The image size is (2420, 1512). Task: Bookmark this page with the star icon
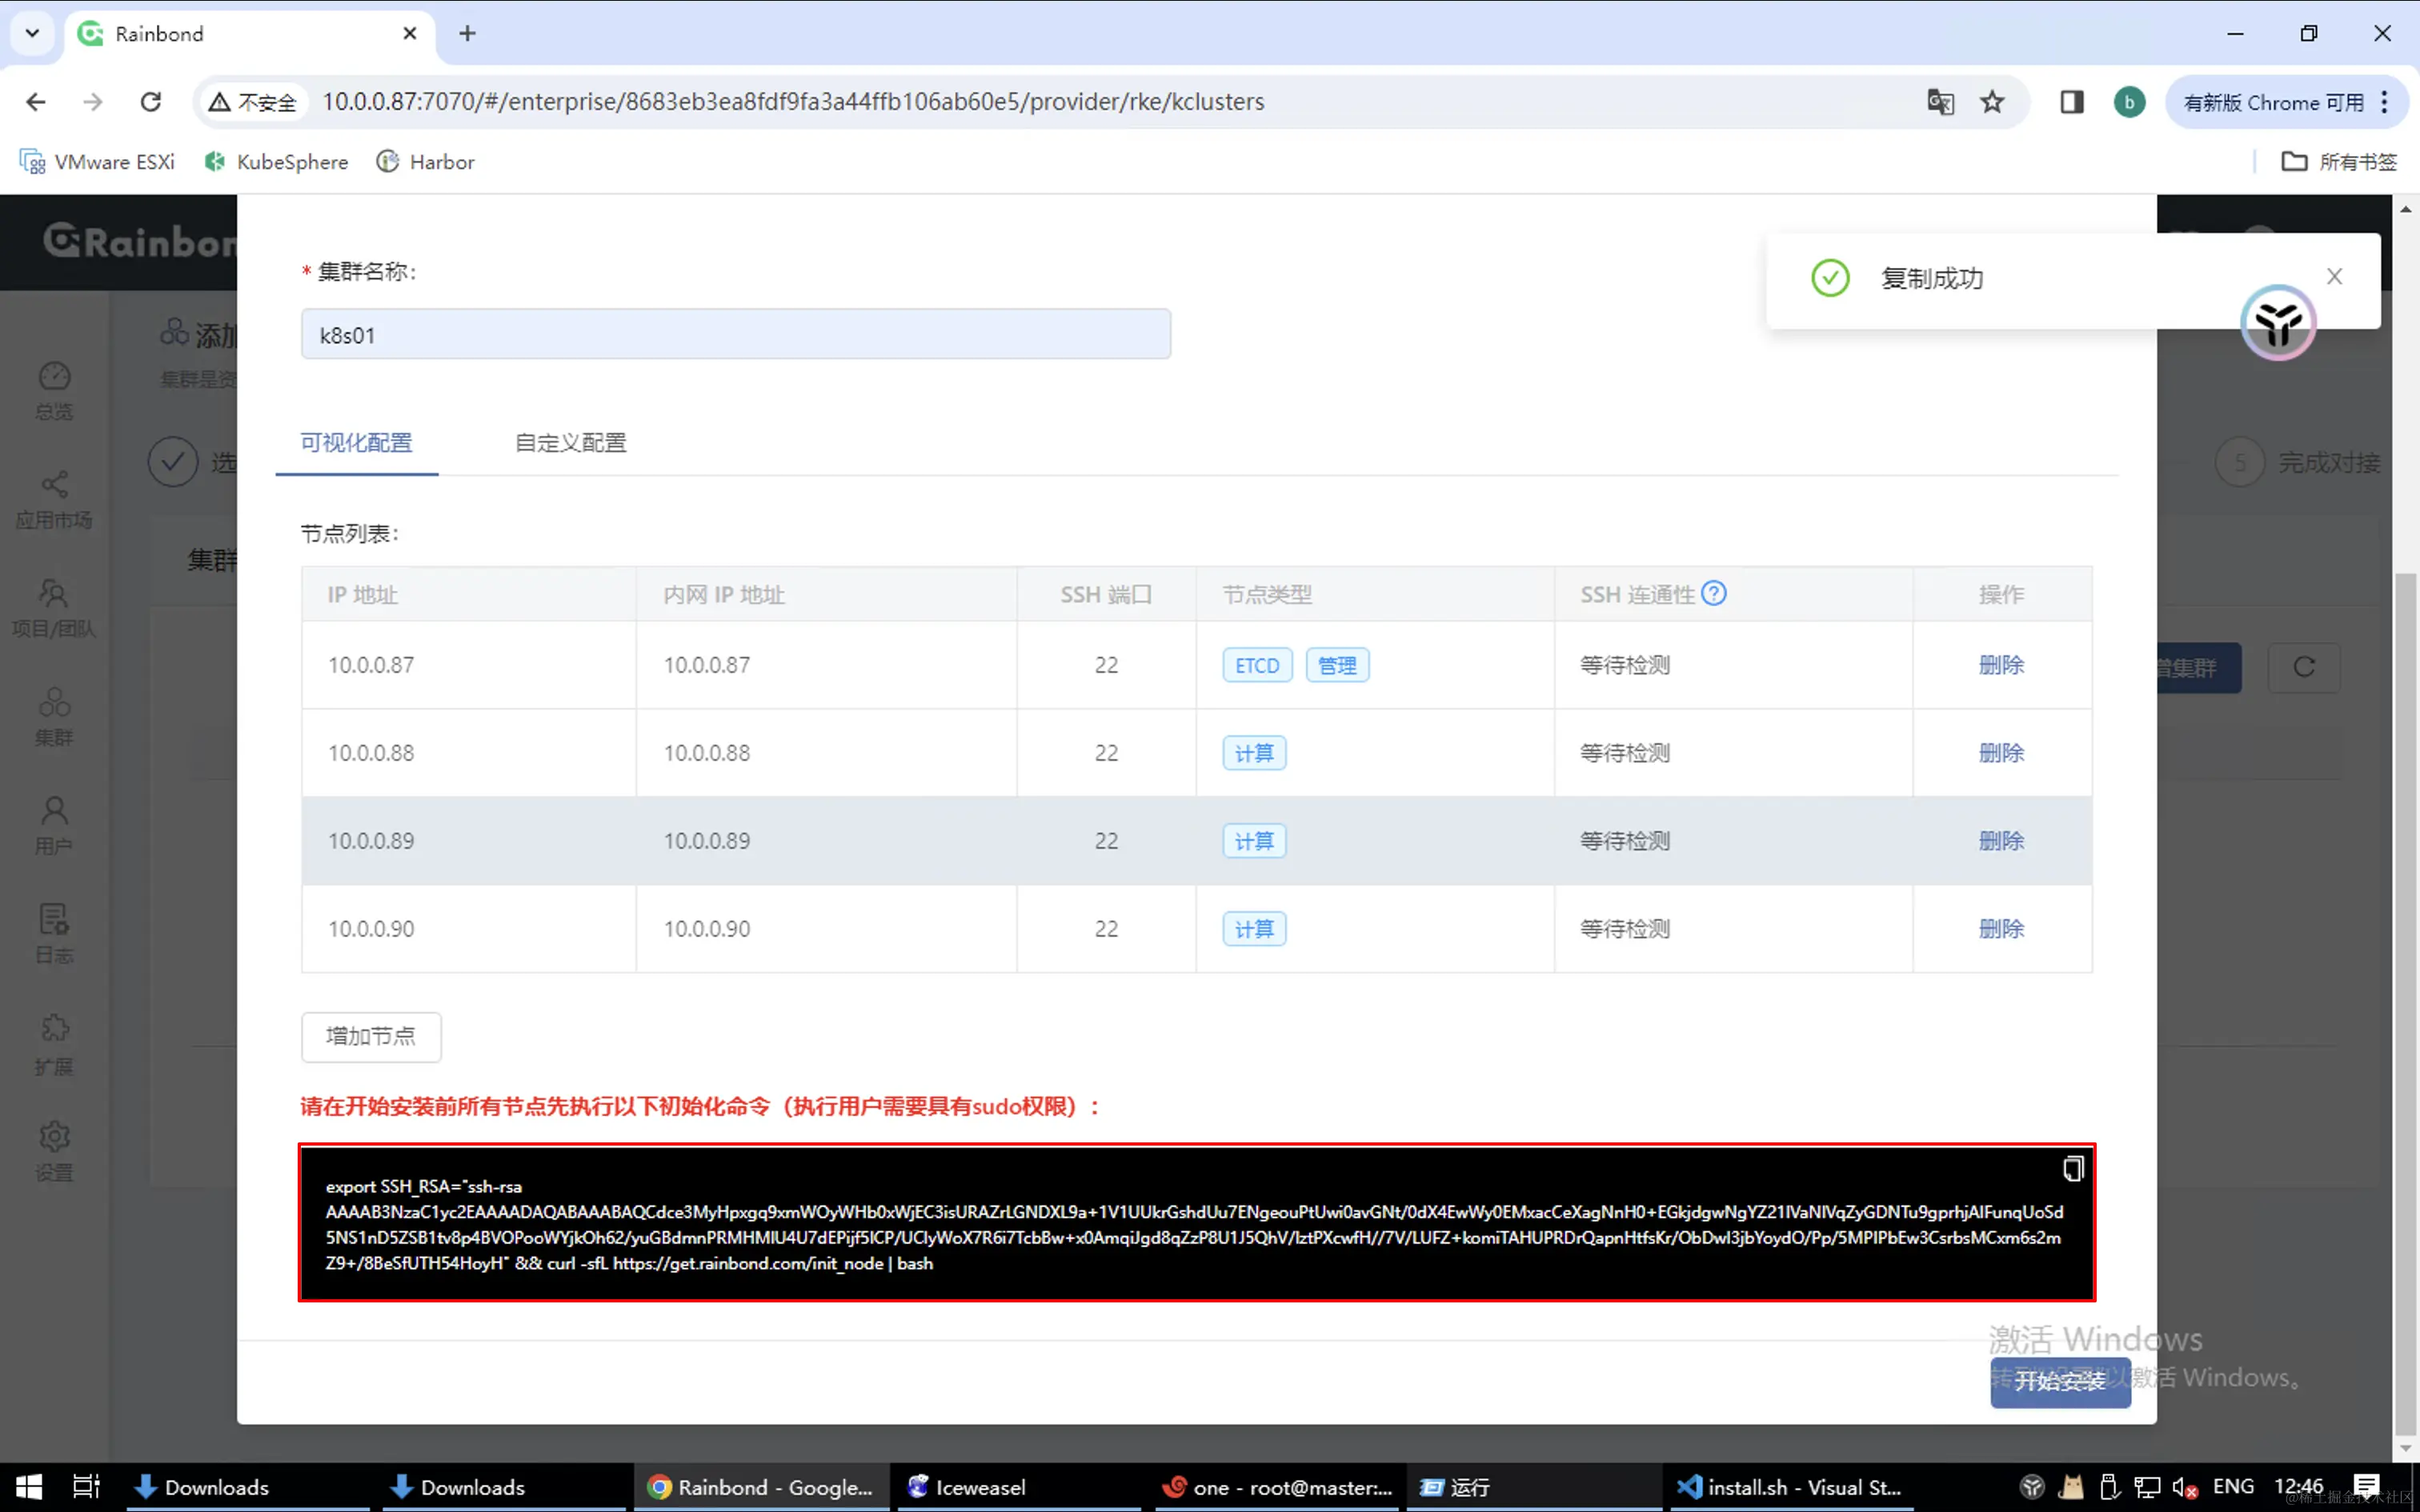pos(1992,102)
